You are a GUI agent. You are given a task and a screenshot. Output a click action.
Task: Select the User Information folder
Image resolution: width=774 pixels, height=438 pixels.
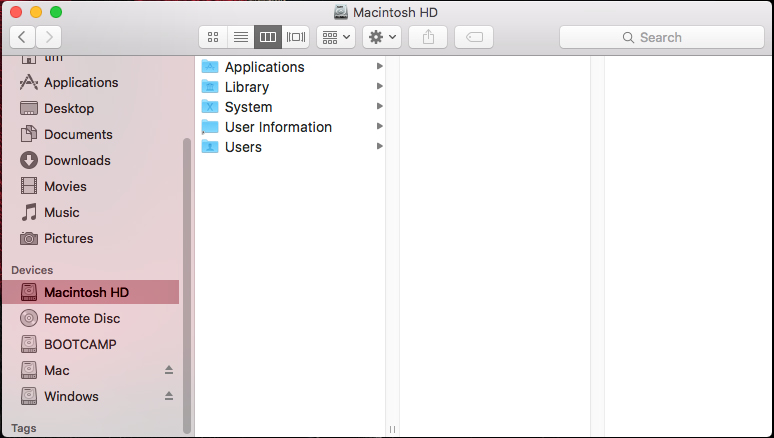(x=292, y=127)
